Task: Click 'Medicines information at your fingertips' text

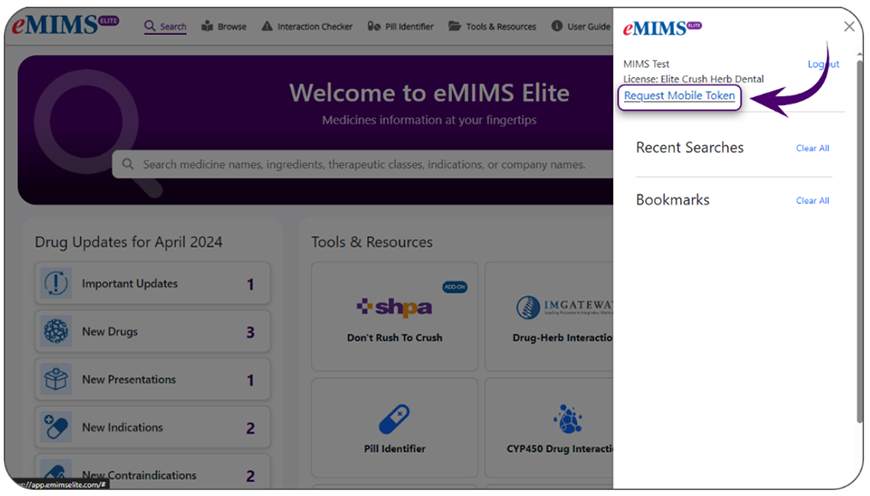Action: [x=429, y=120]
